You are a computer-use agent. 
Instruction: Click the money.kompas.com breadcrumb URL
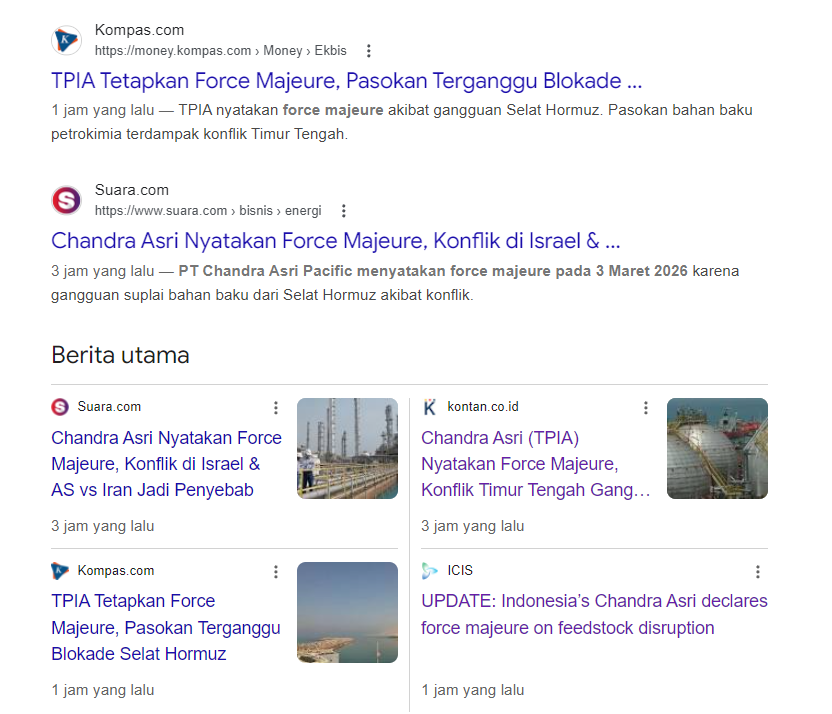[221, 51]
